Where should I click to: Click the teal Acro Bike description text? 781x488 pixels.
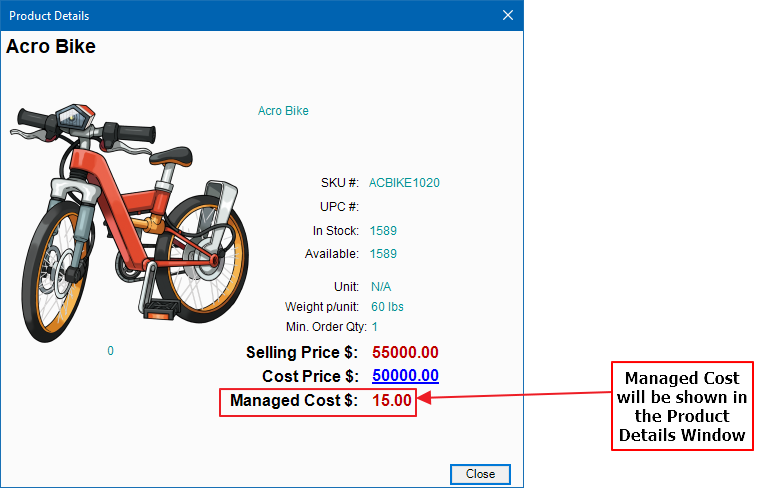283,111
